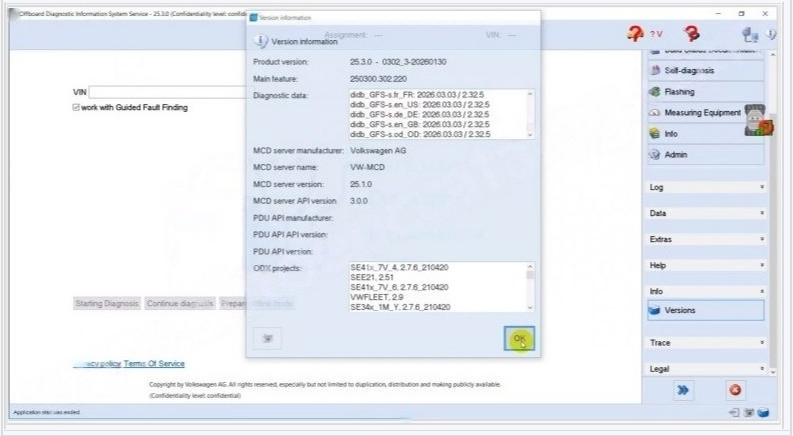Click the VIN input field
The height and width of the screenshot is (436, 793).
pos(168,92)
